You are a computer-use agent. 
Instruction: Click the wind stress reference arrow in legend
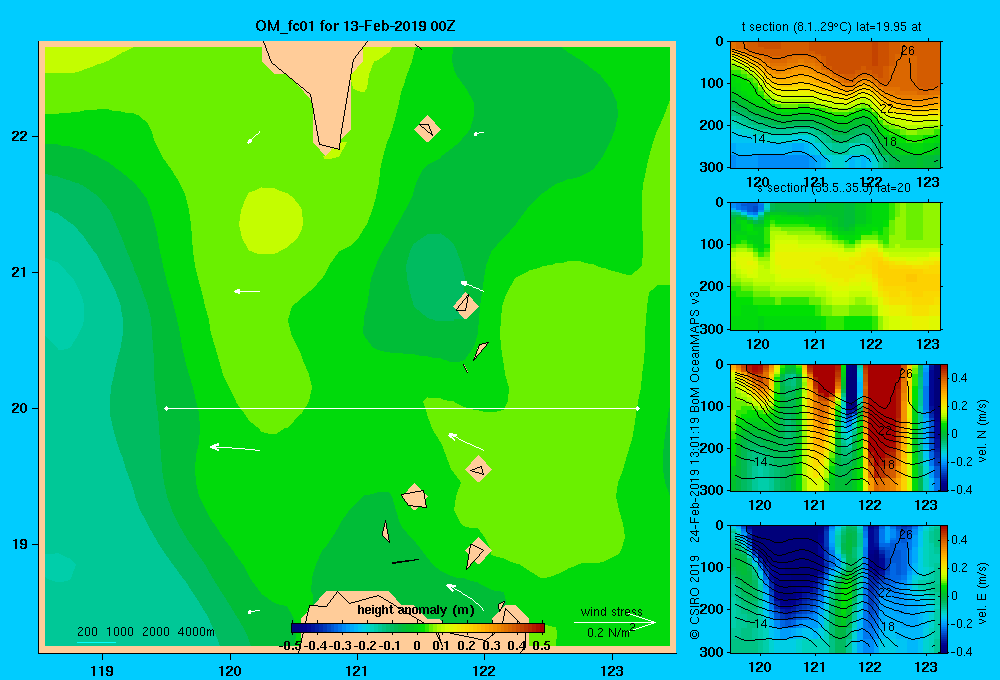[x=615, y=623]
